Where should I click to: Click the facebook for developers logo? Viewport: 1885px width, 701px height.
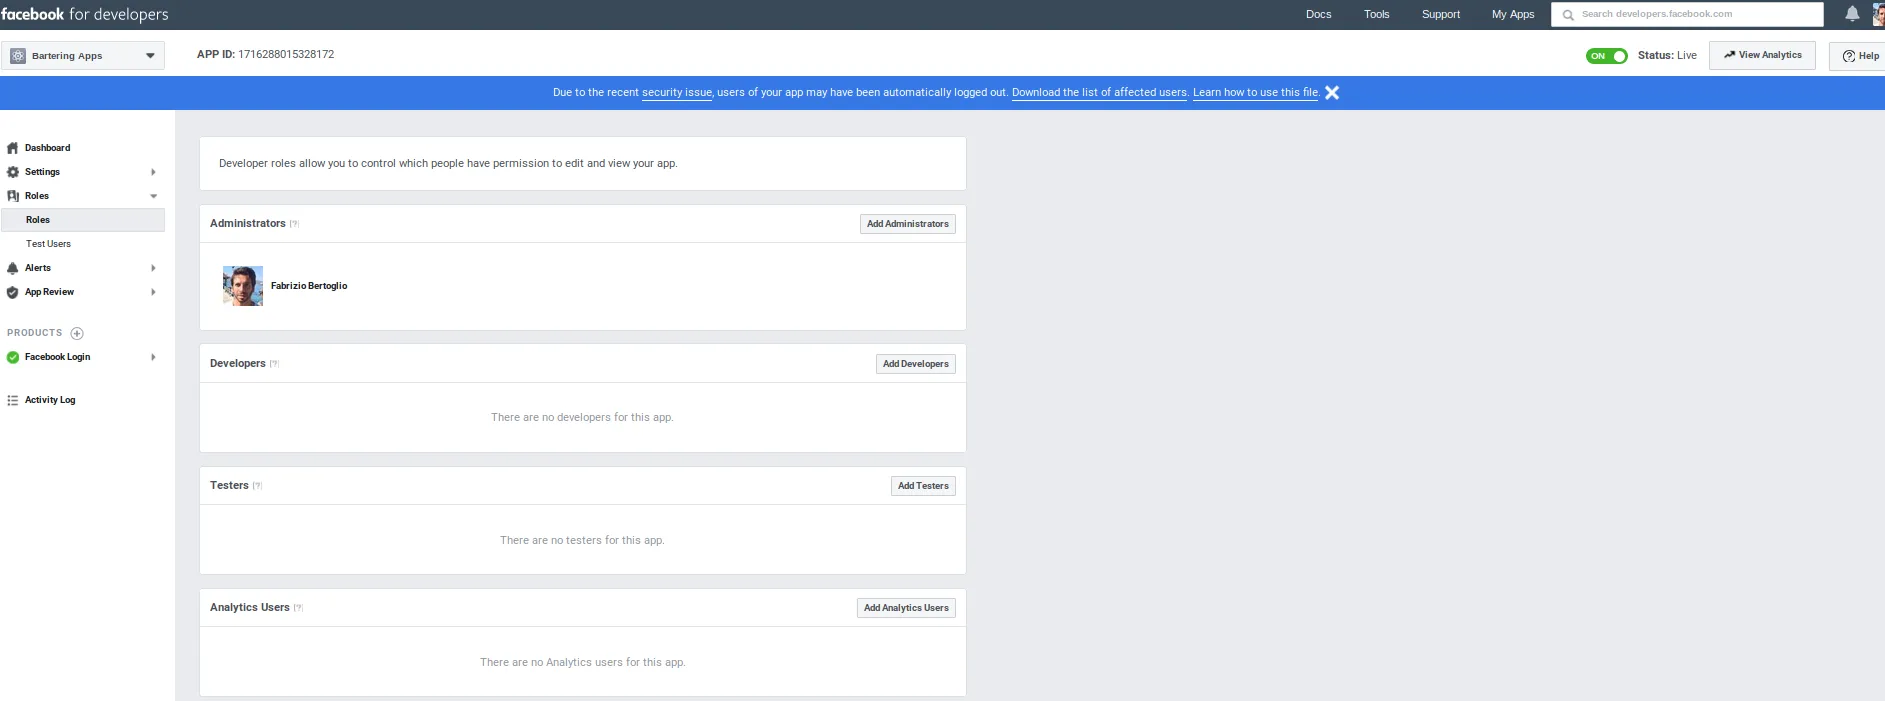point(84,14)
